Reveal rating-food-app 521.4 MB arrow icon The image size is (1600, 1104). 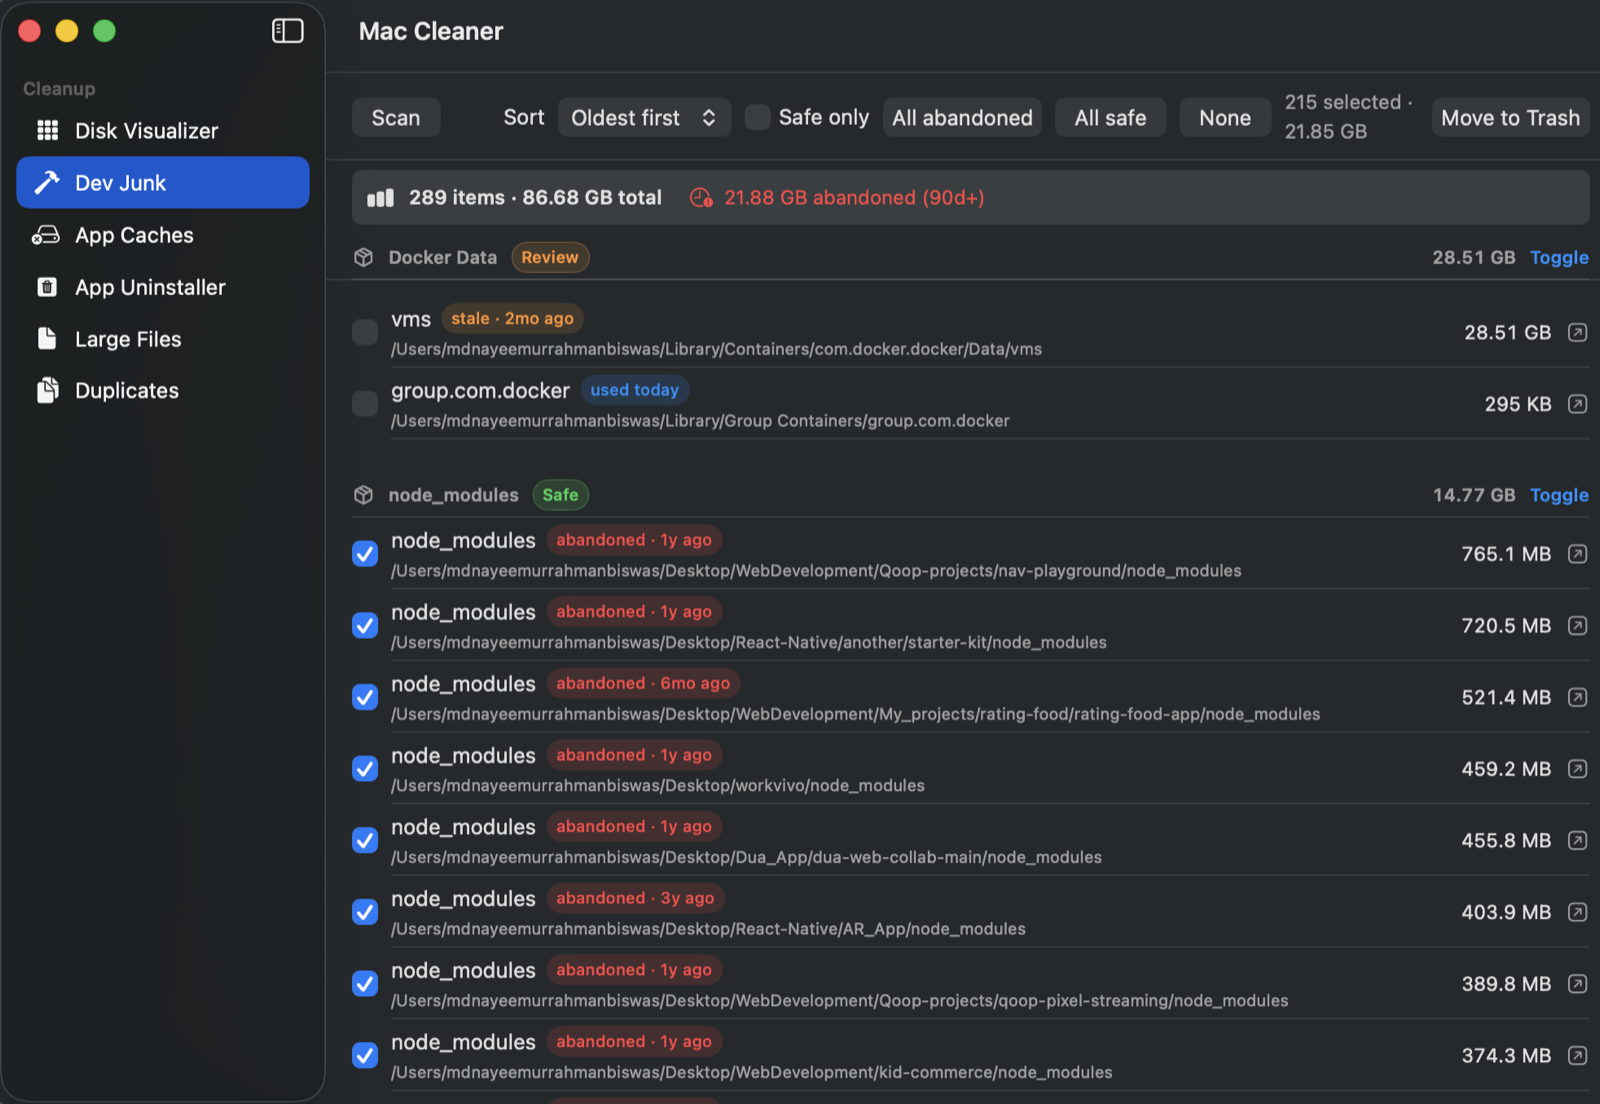pos(1577,697)
